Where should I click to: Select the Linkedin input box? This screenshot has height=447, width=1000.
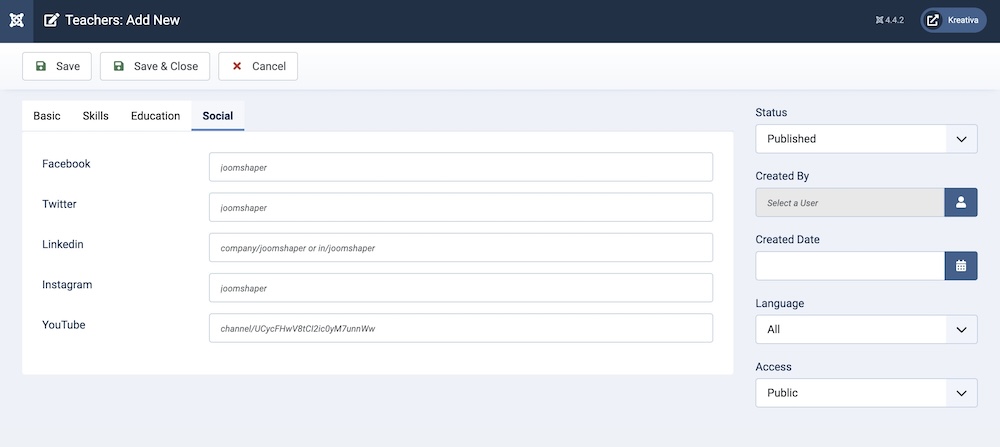coord(460,247)
